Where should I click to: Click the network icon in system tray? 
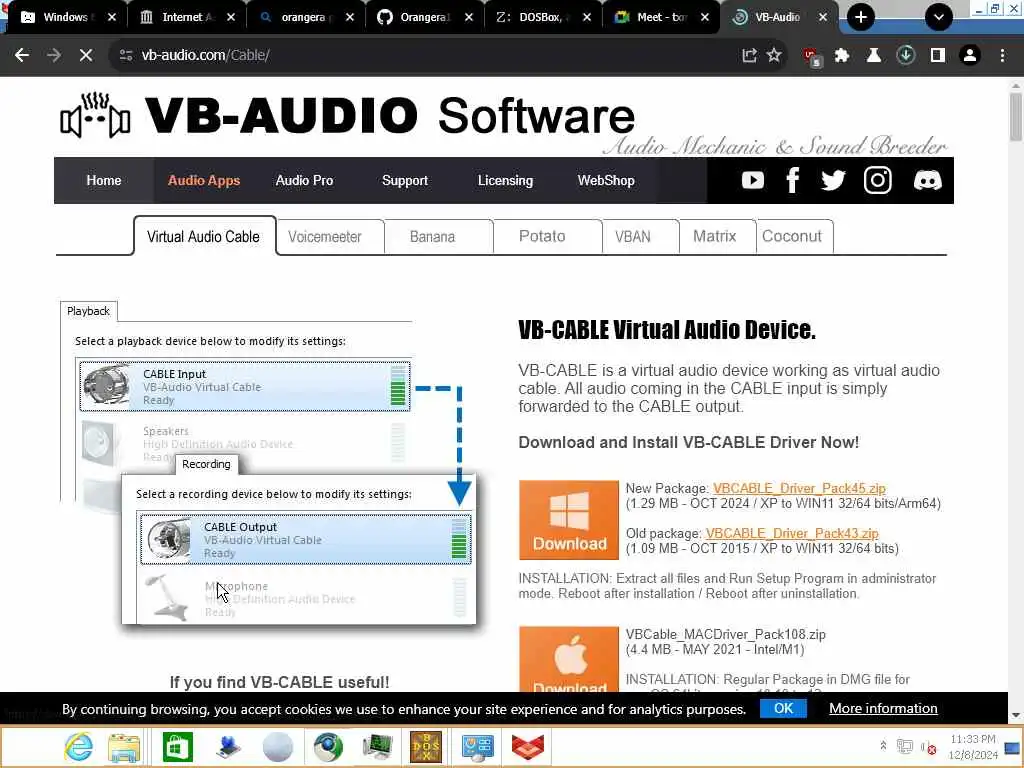click(x=904, y=746)
